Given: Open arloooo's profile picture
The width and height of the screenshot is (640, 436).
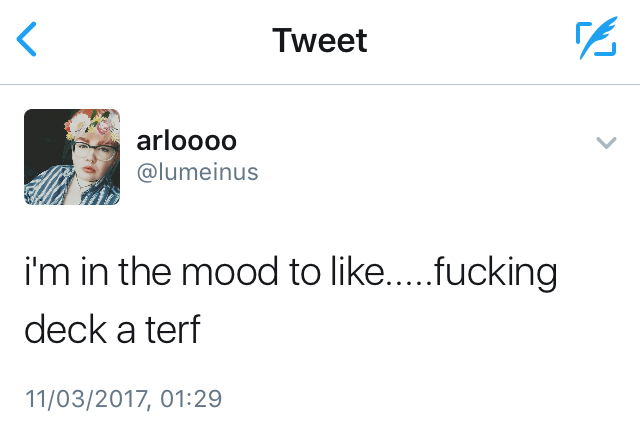Looking at the screenshot, I should (72, 157).
